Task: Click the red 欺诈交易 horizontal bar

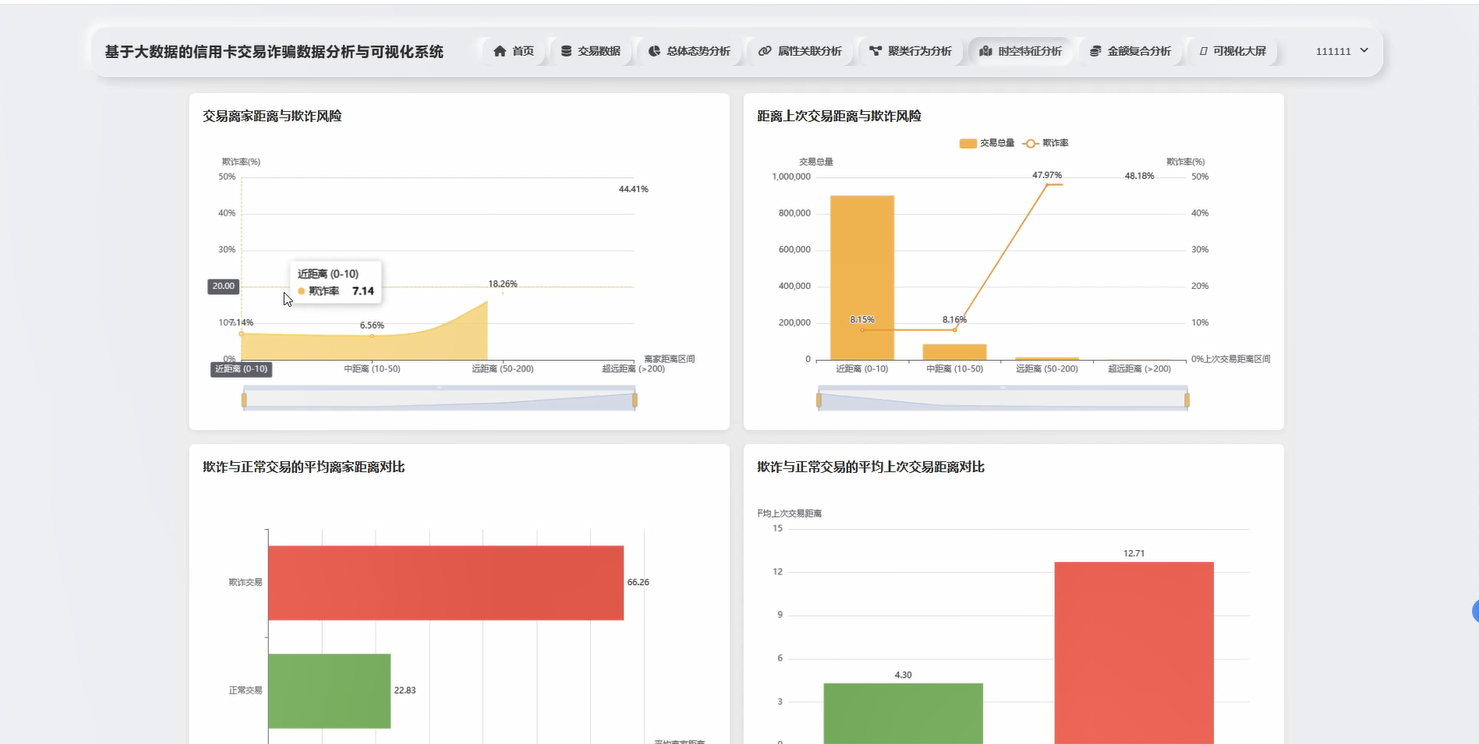Action: (446, 583)
